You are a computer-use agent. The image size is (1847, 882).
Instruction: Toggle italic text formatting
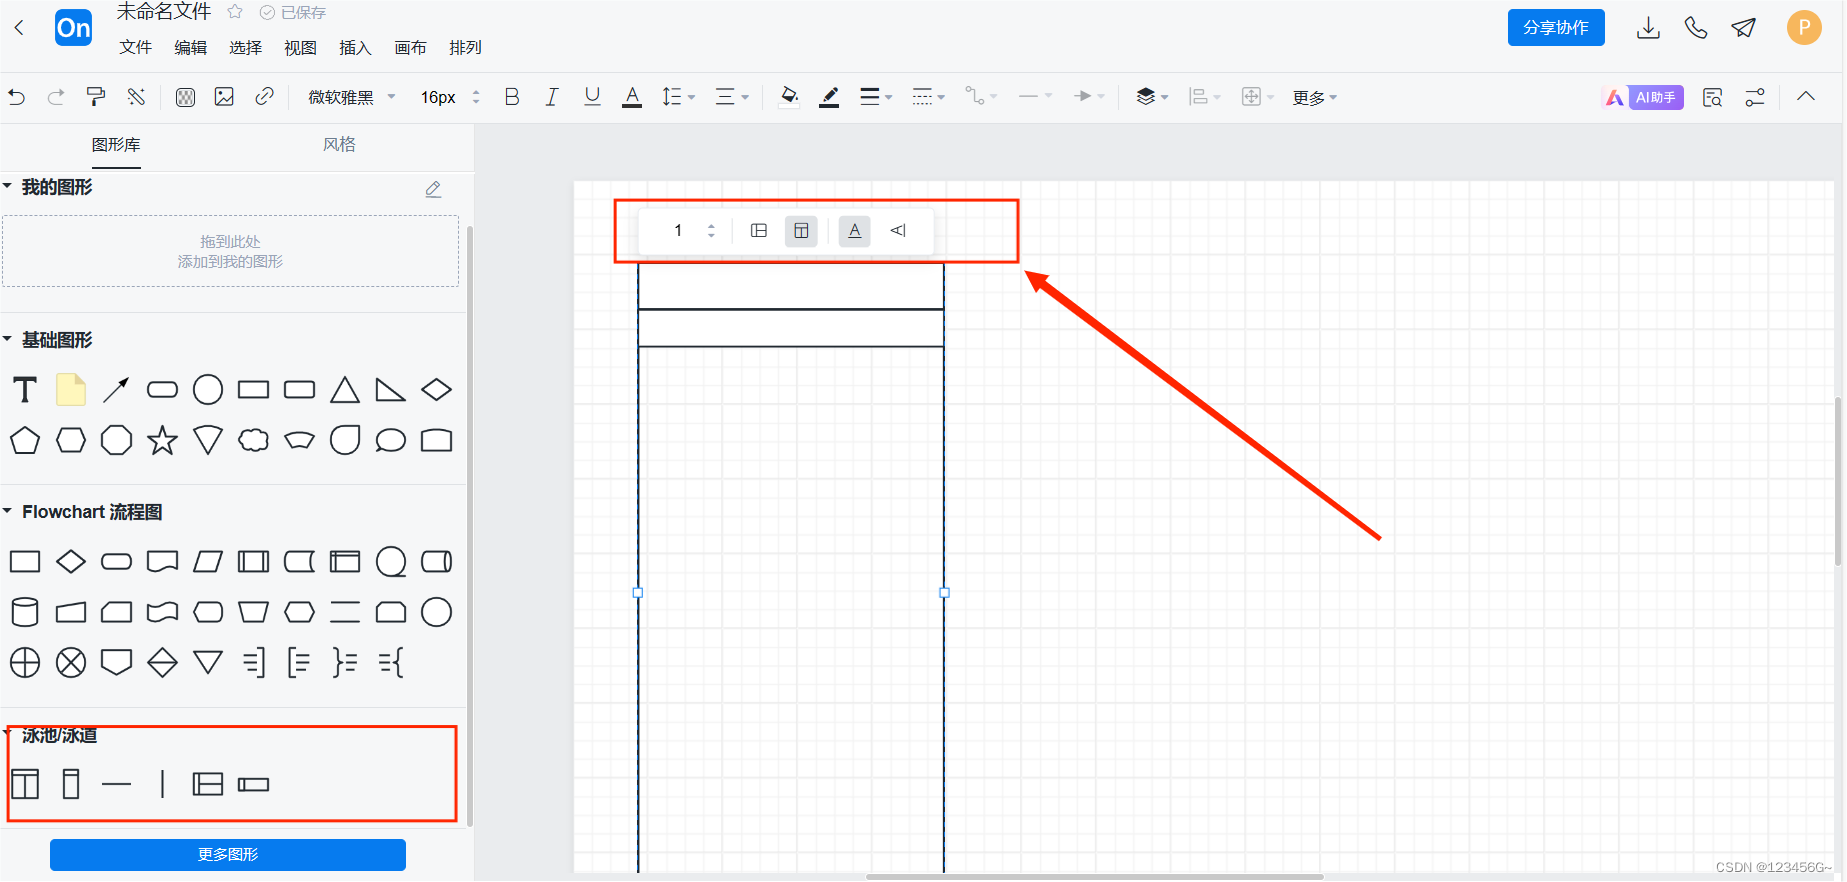pyautogui.click(x=551, y=97)
